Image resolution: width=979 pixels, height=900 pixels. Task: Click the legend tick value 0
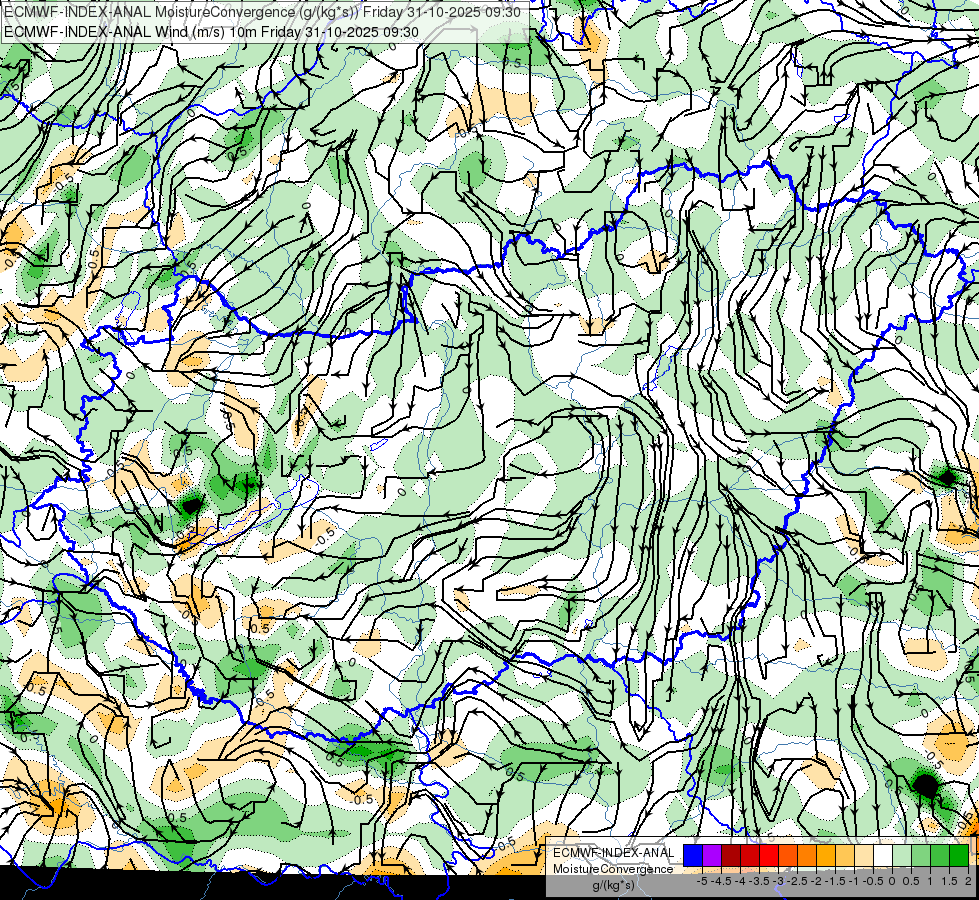892,881
